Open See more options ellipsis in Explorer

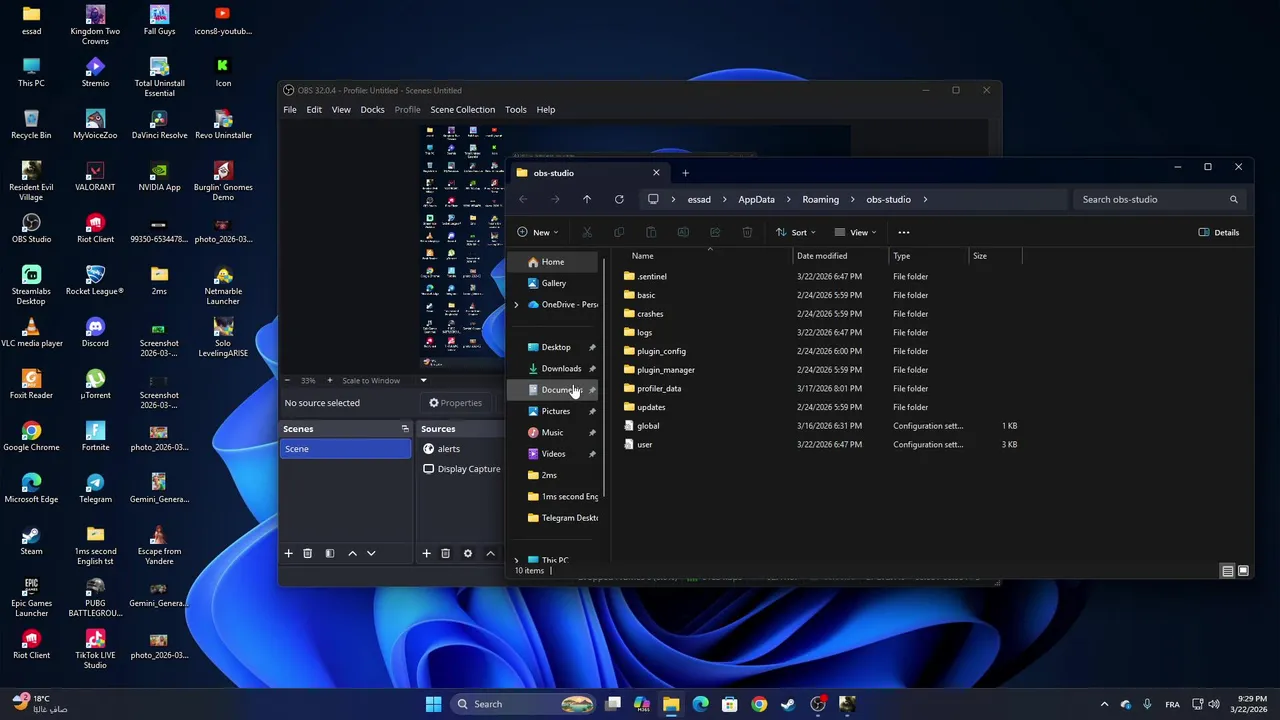tap(903, 232)
